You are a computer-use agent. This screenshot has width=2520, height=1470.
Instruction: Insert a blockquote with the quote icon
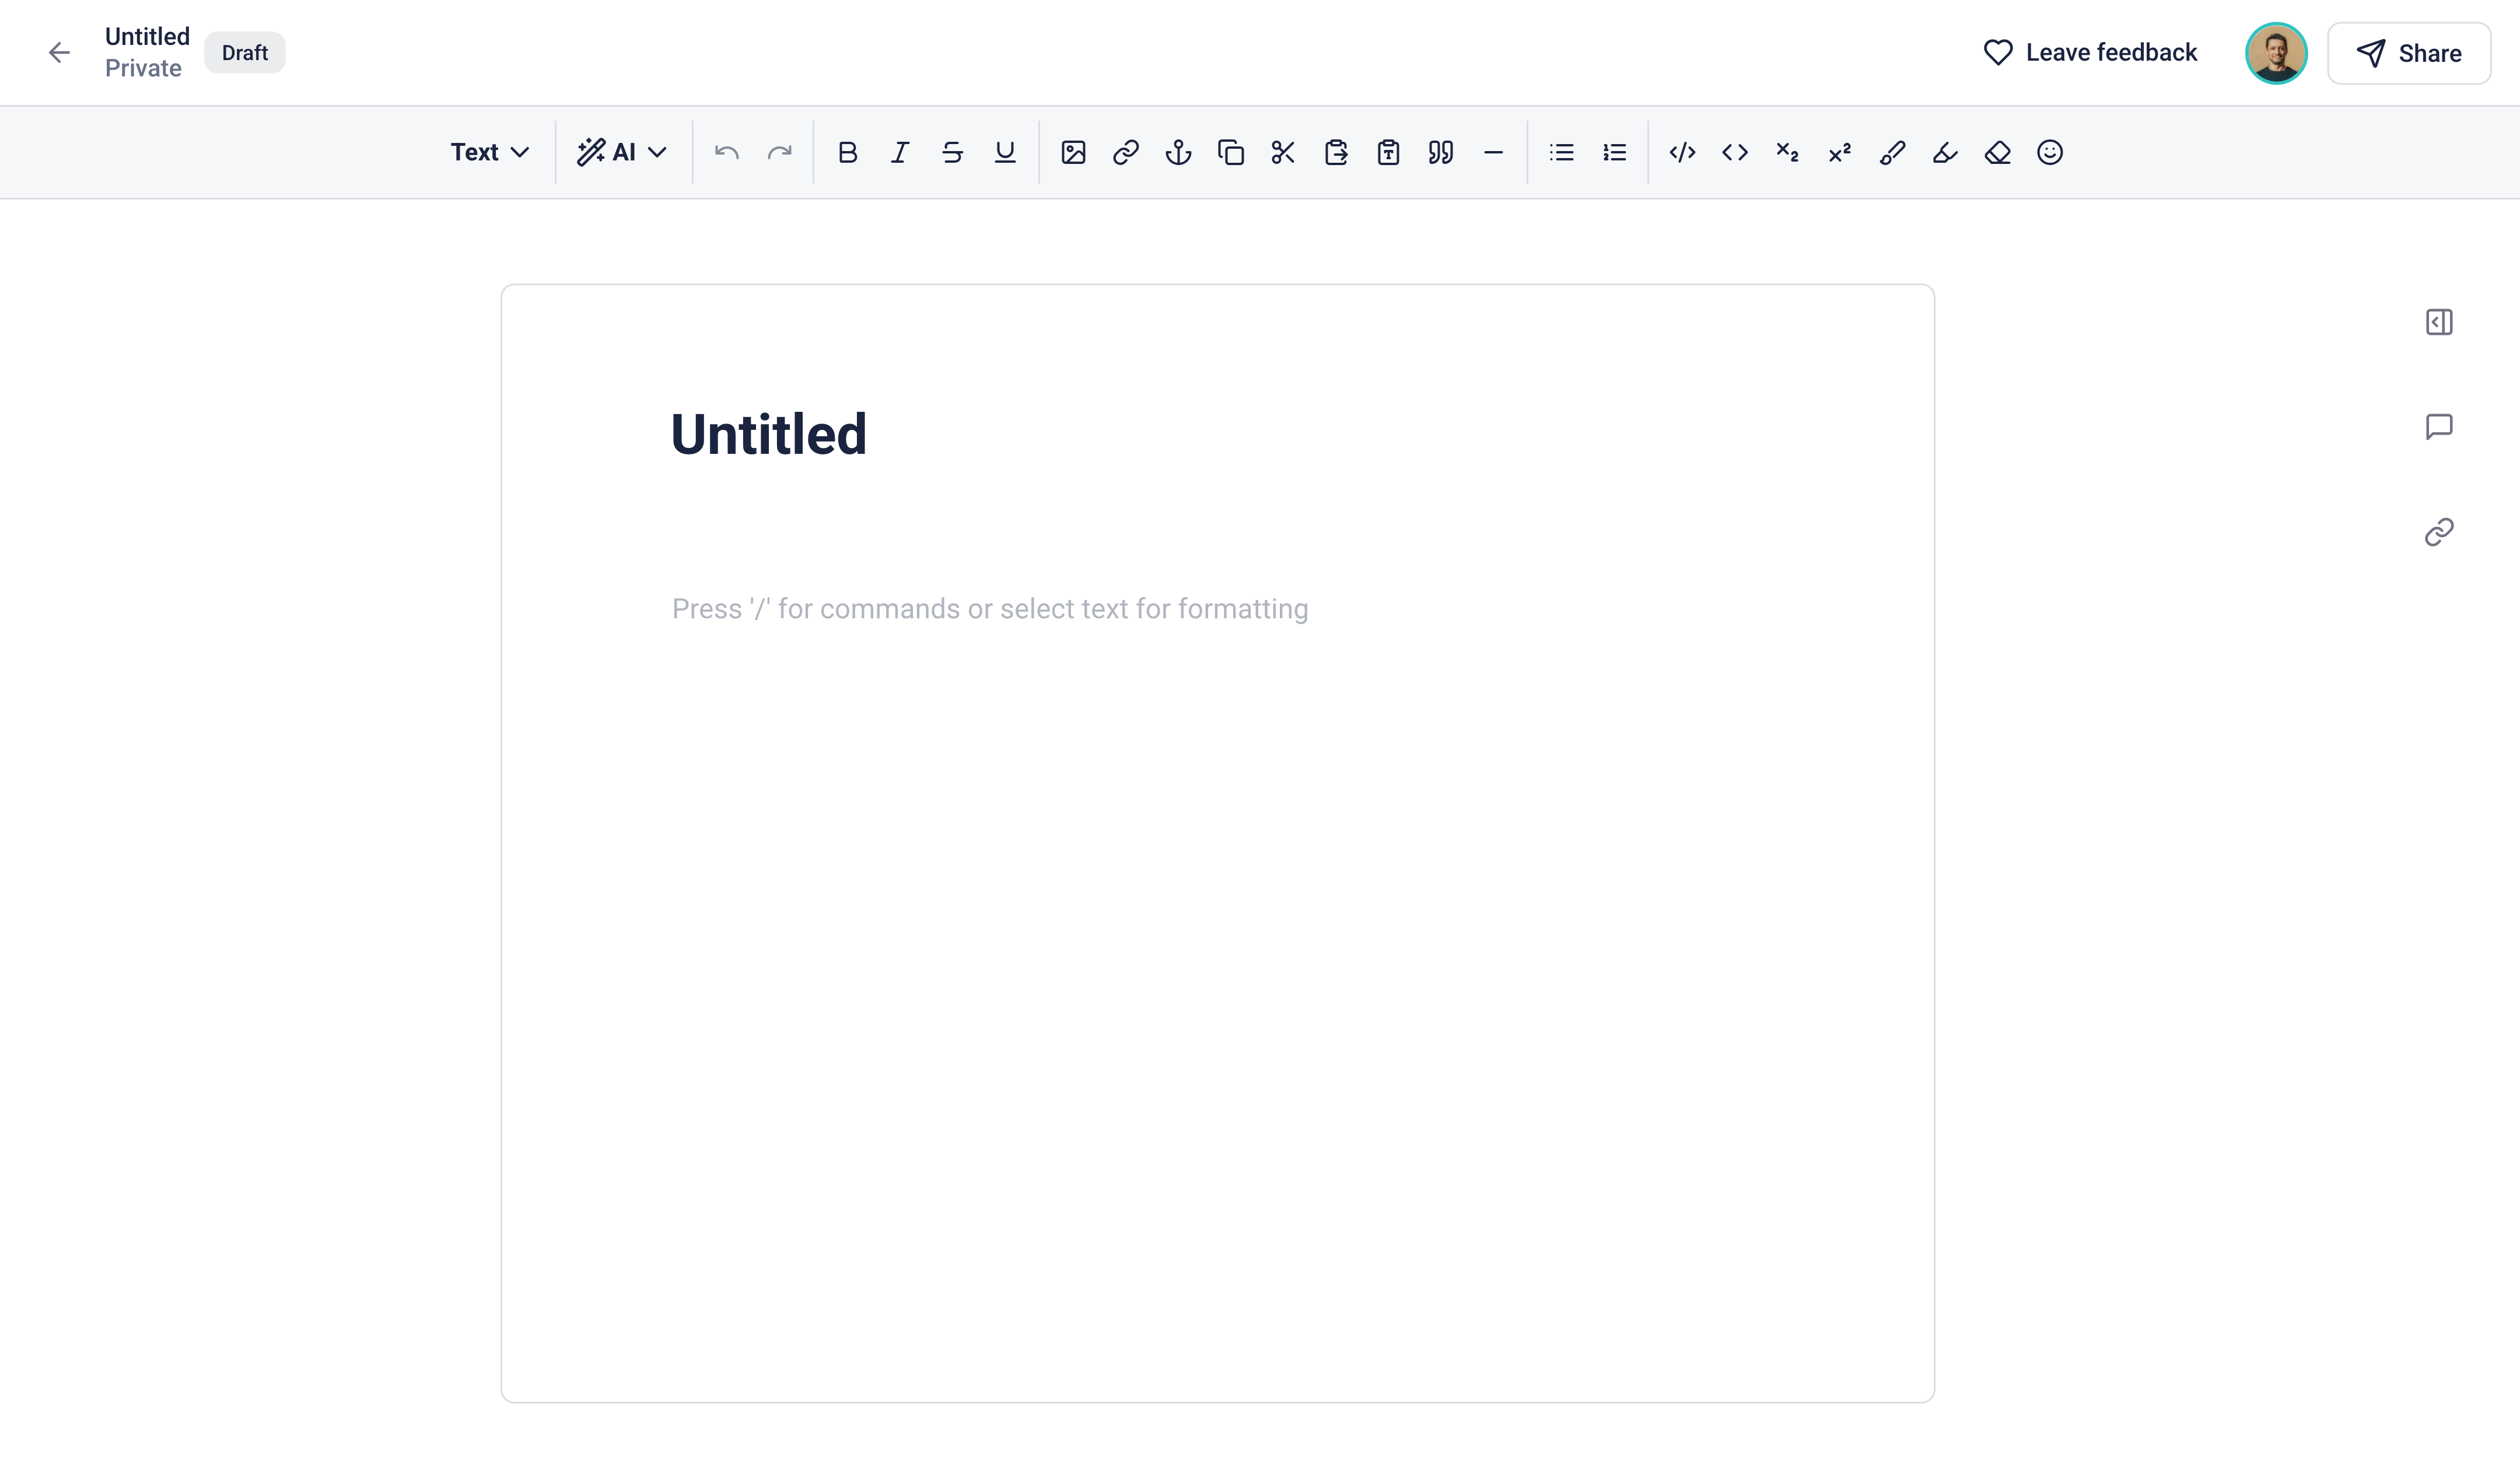pyautogui.click(x=1440, y=152)
